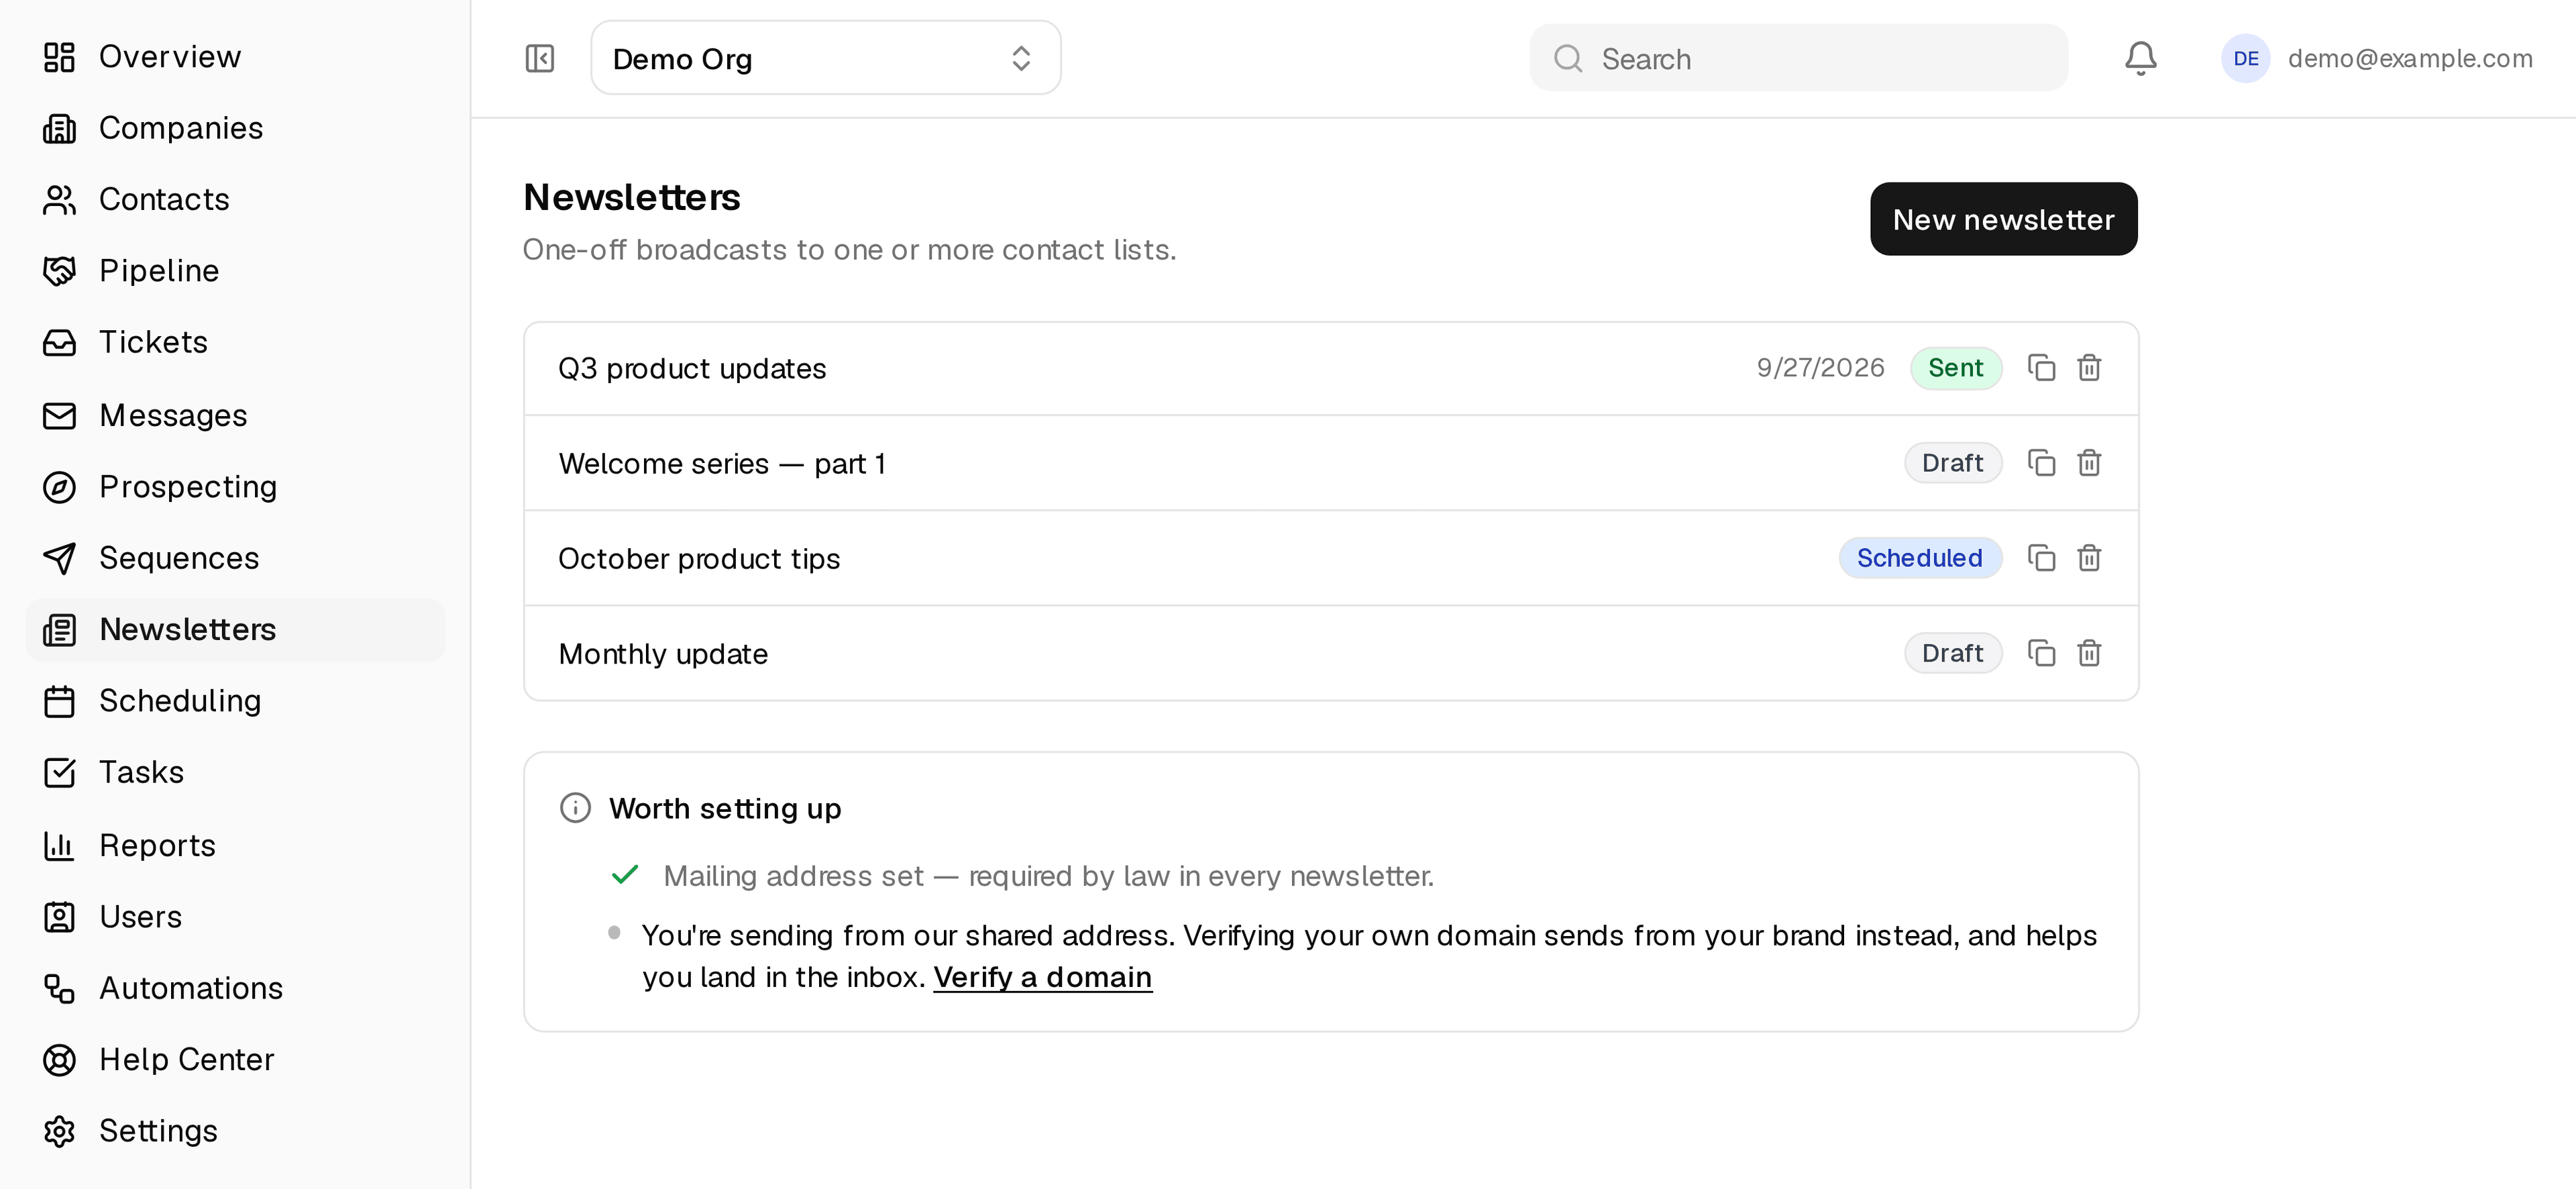The height and width of the screenshot is (1189, 2576).
Task: Open the Q3 product updates row
Action: click(x=1331, y=368)
